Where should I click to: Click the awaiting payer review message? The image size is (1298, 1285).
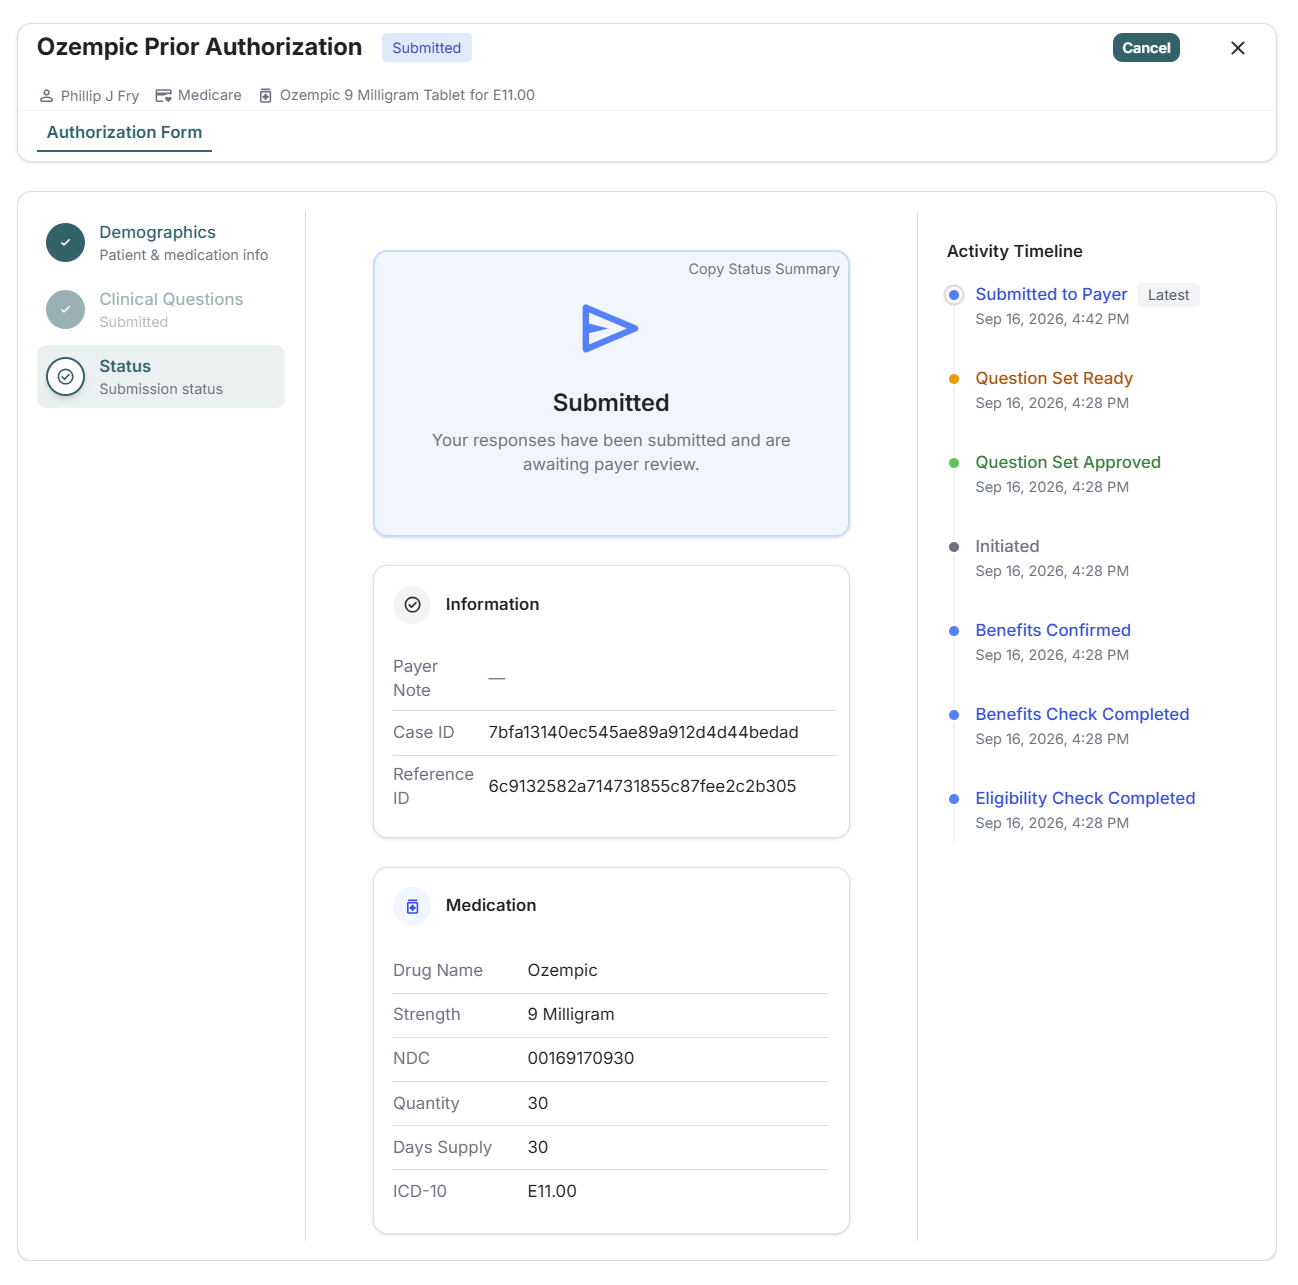(611, 453)
